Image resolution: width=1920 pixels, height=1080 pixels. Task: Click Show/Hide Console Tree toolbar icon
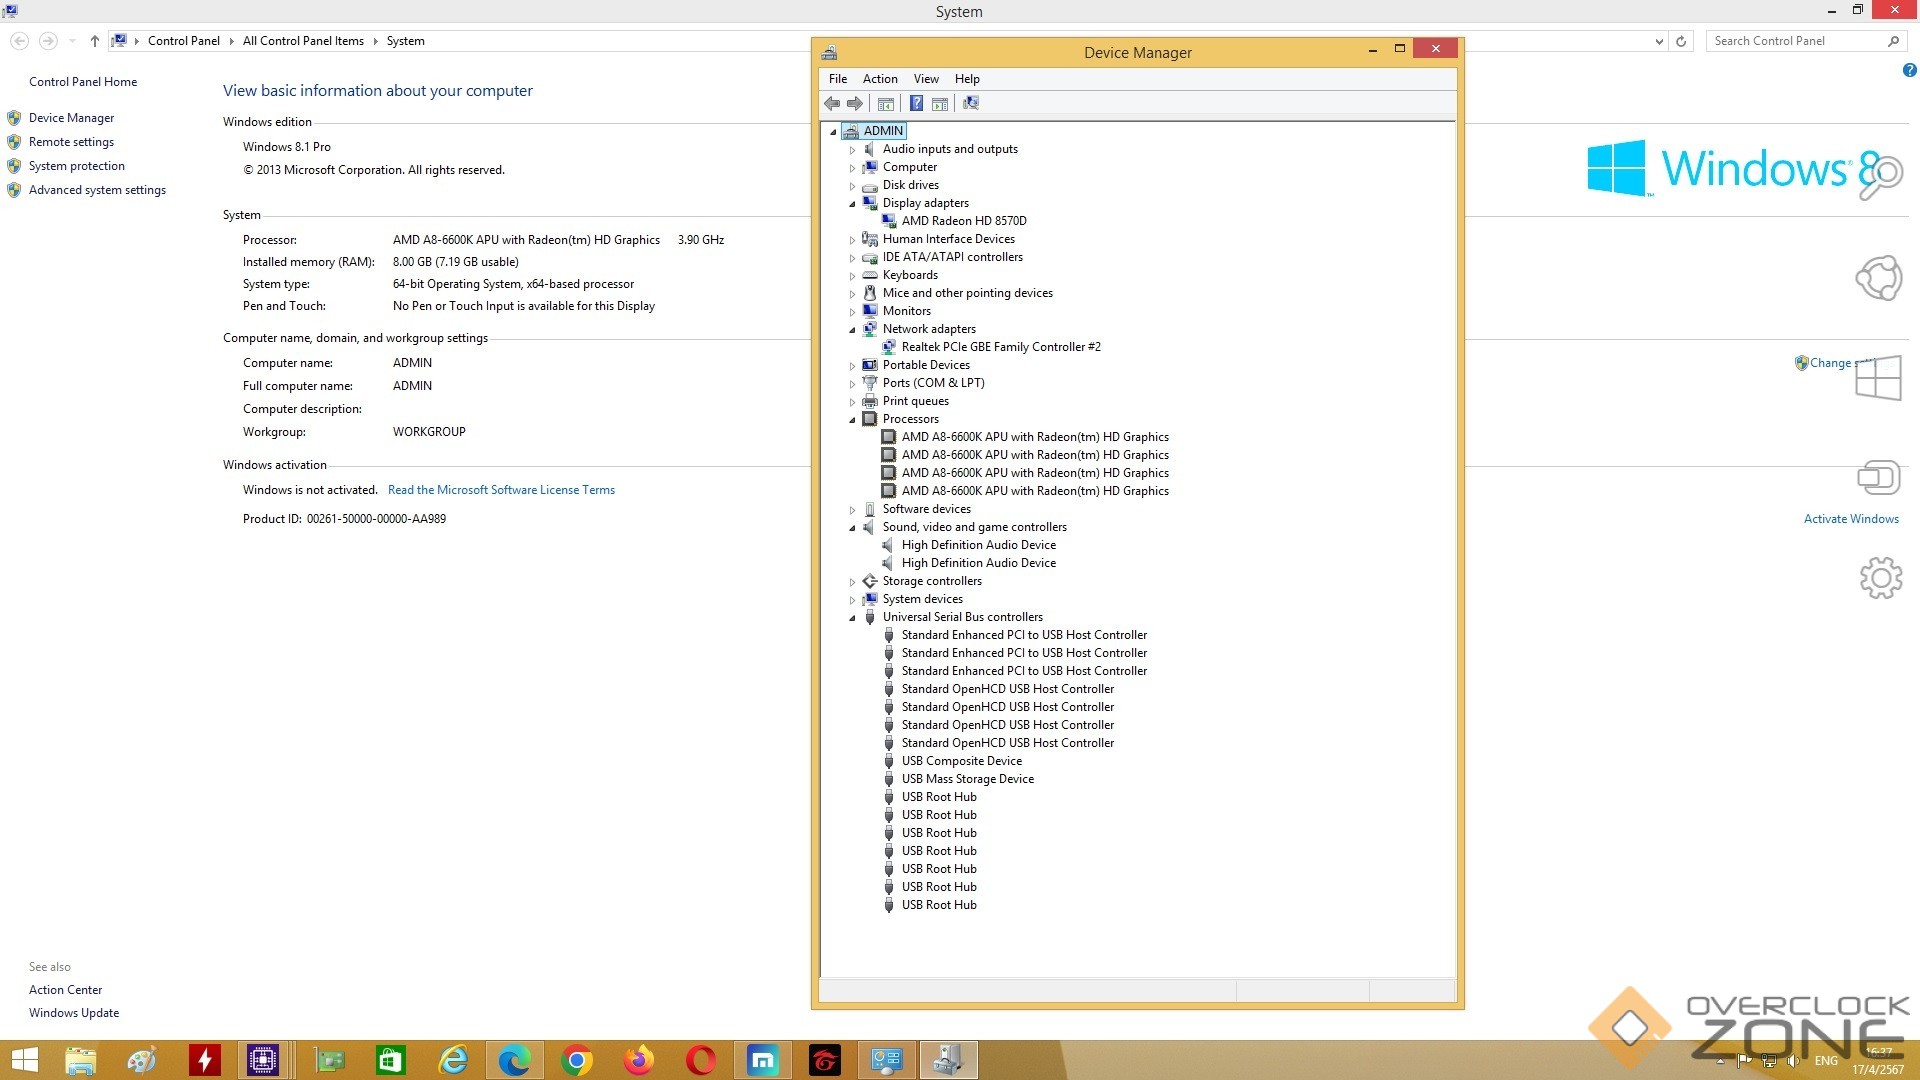pyautogui.click(x=886, y=103)
